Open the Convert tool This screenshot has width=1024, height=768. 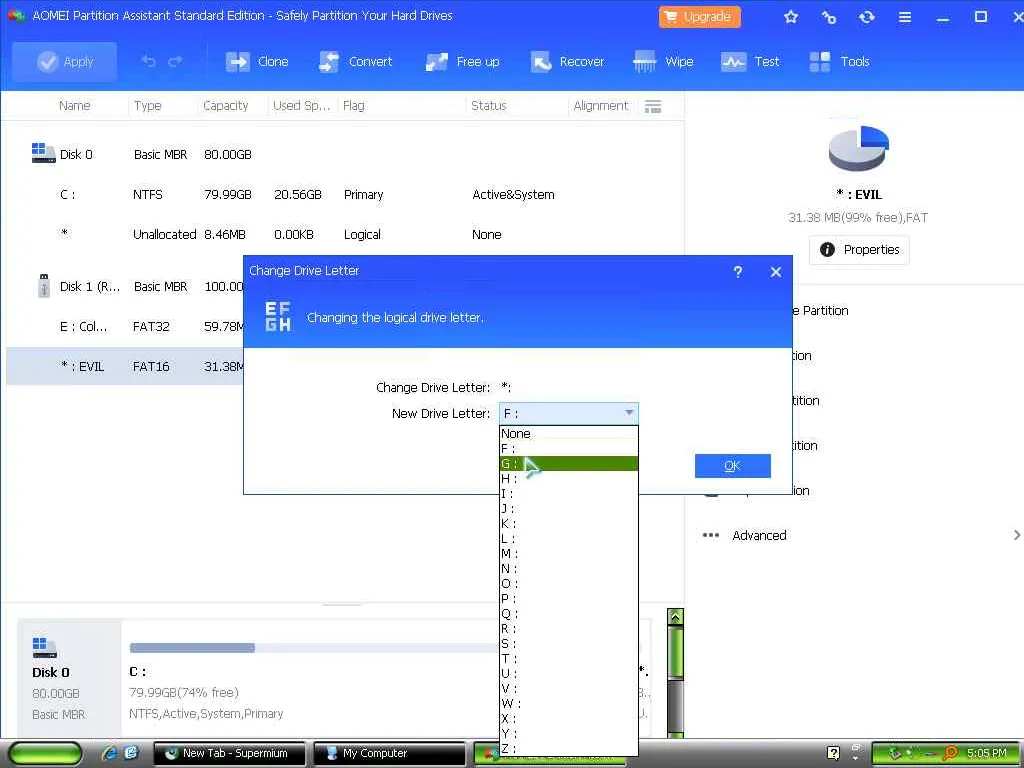(x=355, y=61)
